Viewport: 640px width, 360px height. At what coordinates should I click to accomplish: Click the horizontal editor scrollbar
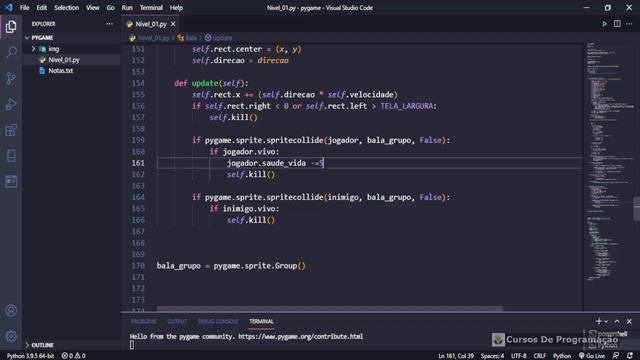pyautogui.click(x=330, y=309)
